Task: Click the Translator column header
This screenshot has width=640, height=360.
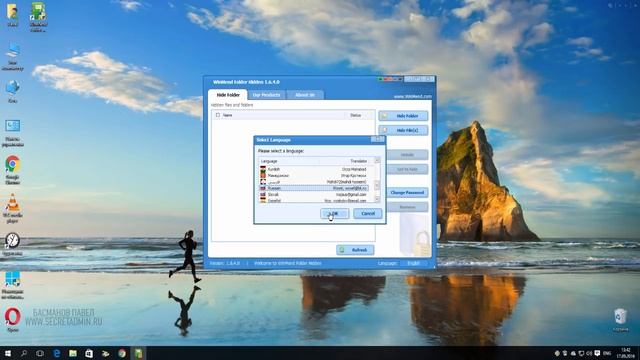Action: point(358,161)
